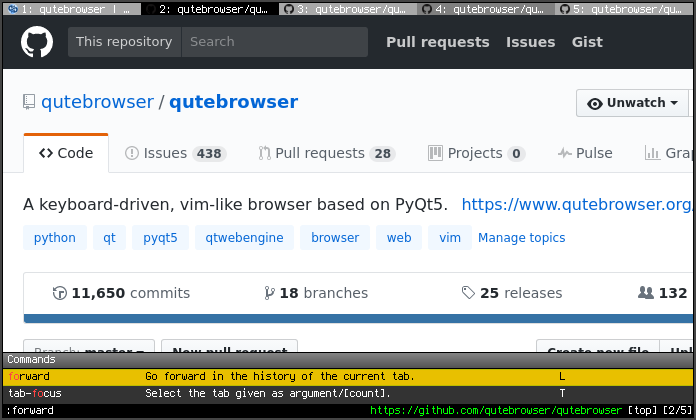
Task: Open the Pulse tab
Action: 585,153
